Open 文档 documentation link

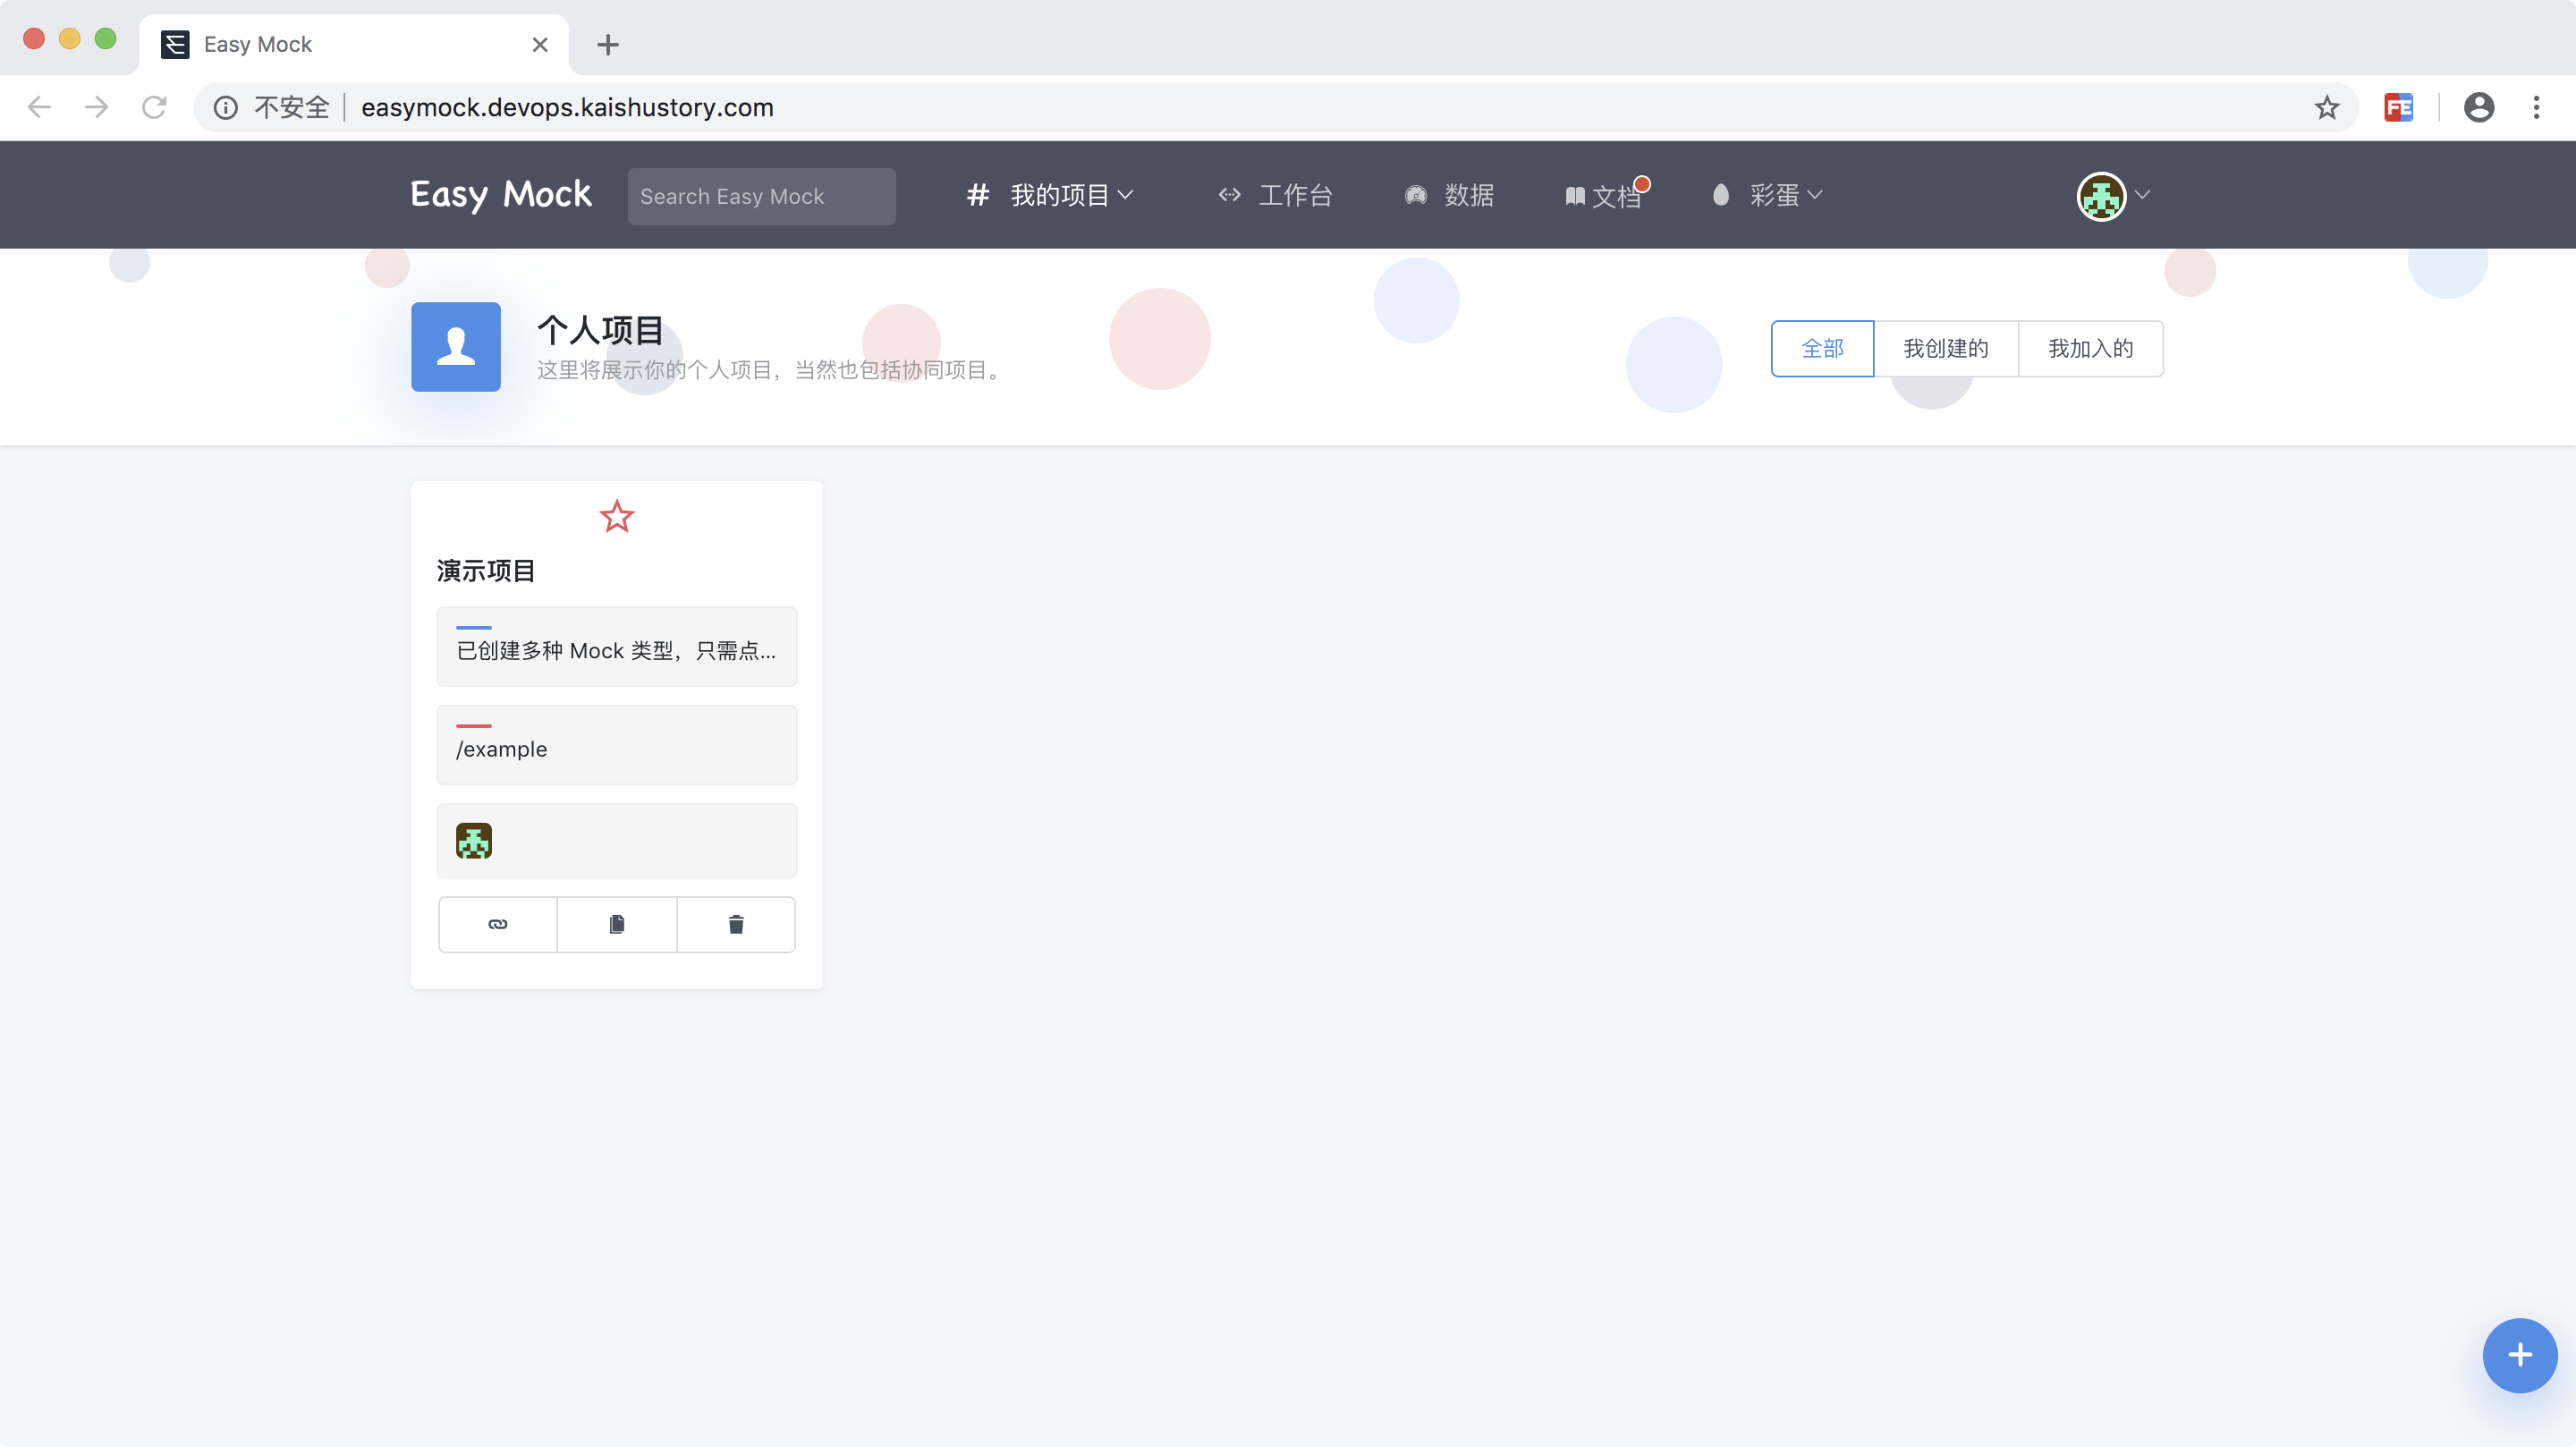tap(1604, 196)
